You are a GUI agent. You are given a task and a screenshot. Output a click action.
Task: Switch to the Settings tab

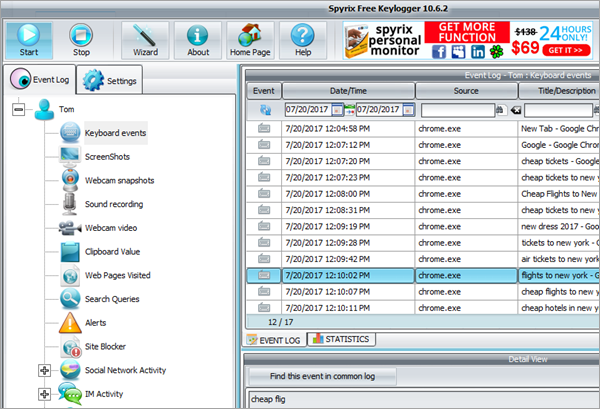coord(110,80)
